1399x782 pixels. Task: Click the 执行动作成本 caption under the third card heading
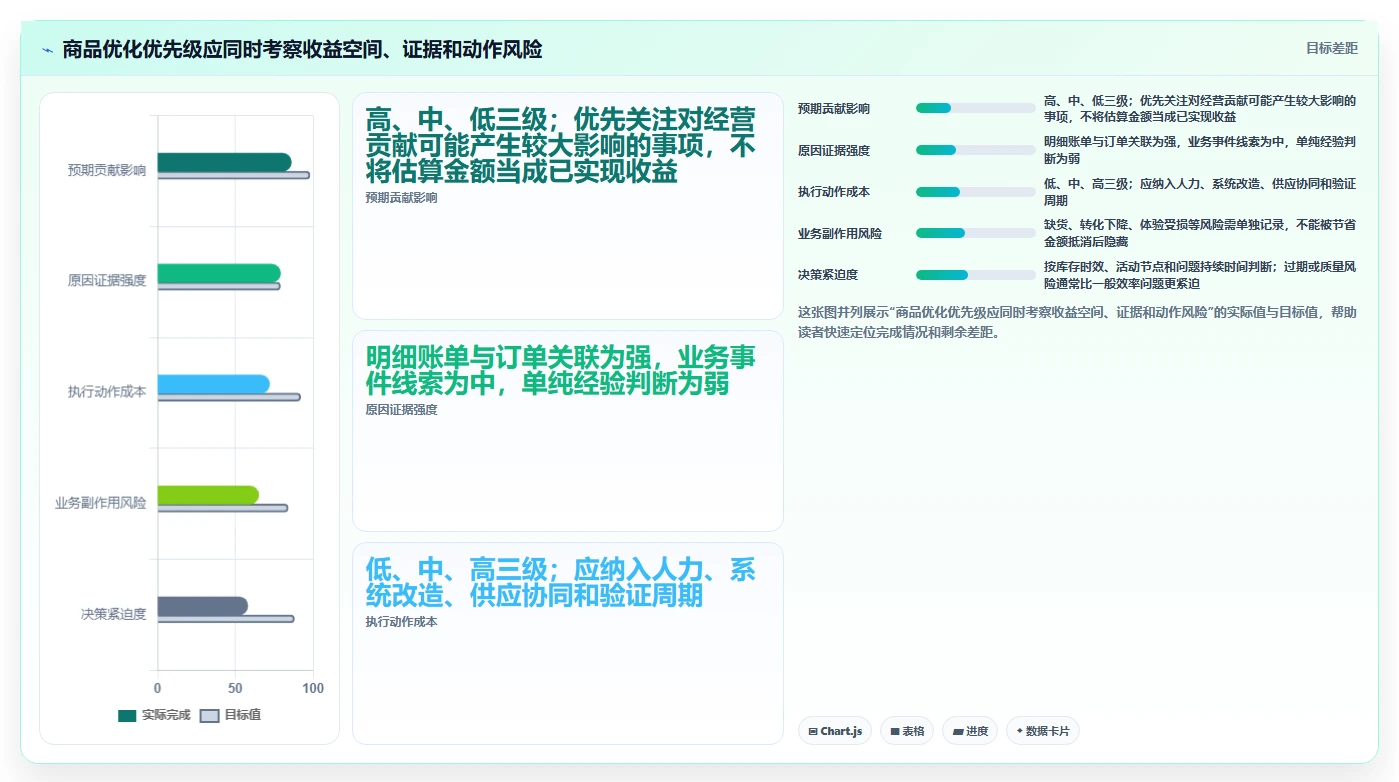pos(401,622)
